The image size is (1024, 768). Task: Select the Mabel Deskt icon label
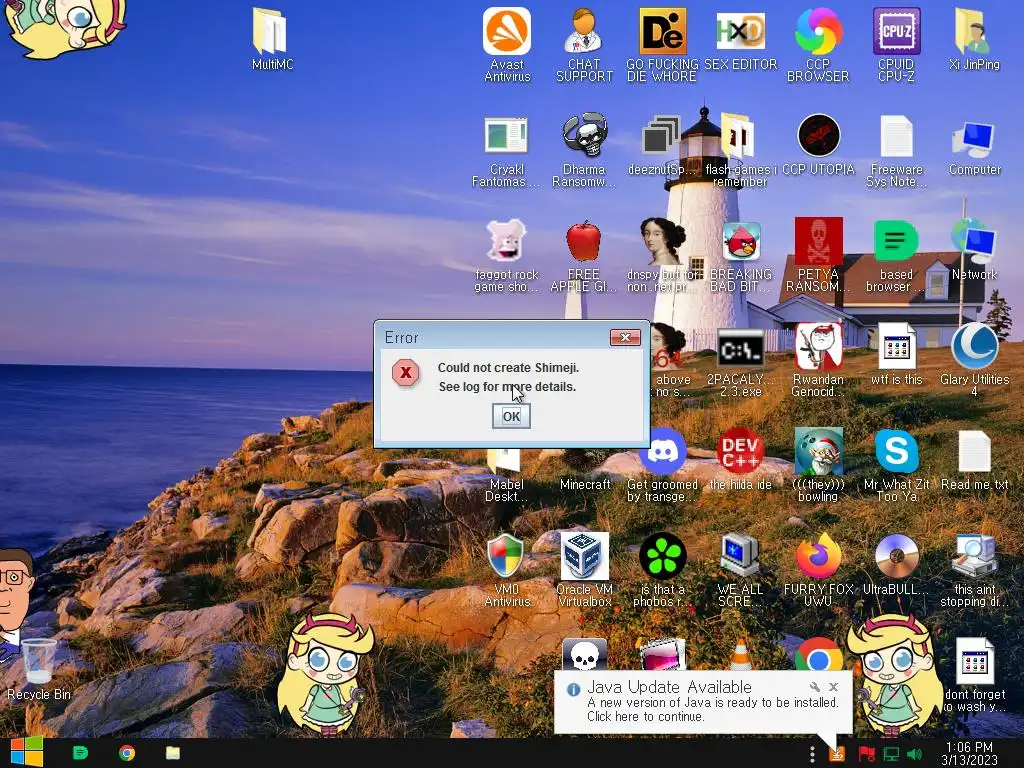(507, 490)
